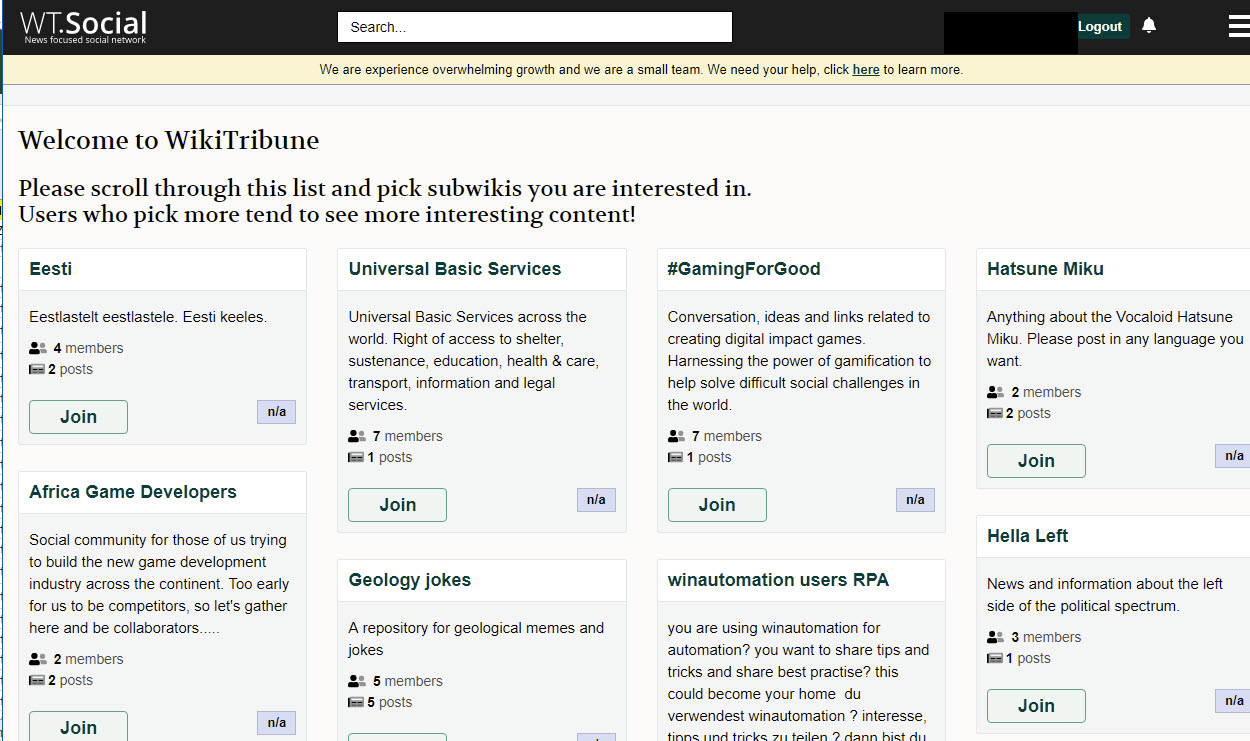The image size is (1250, 741).
Task: Click posts icon in Geology jokes card
Action: 355,702
